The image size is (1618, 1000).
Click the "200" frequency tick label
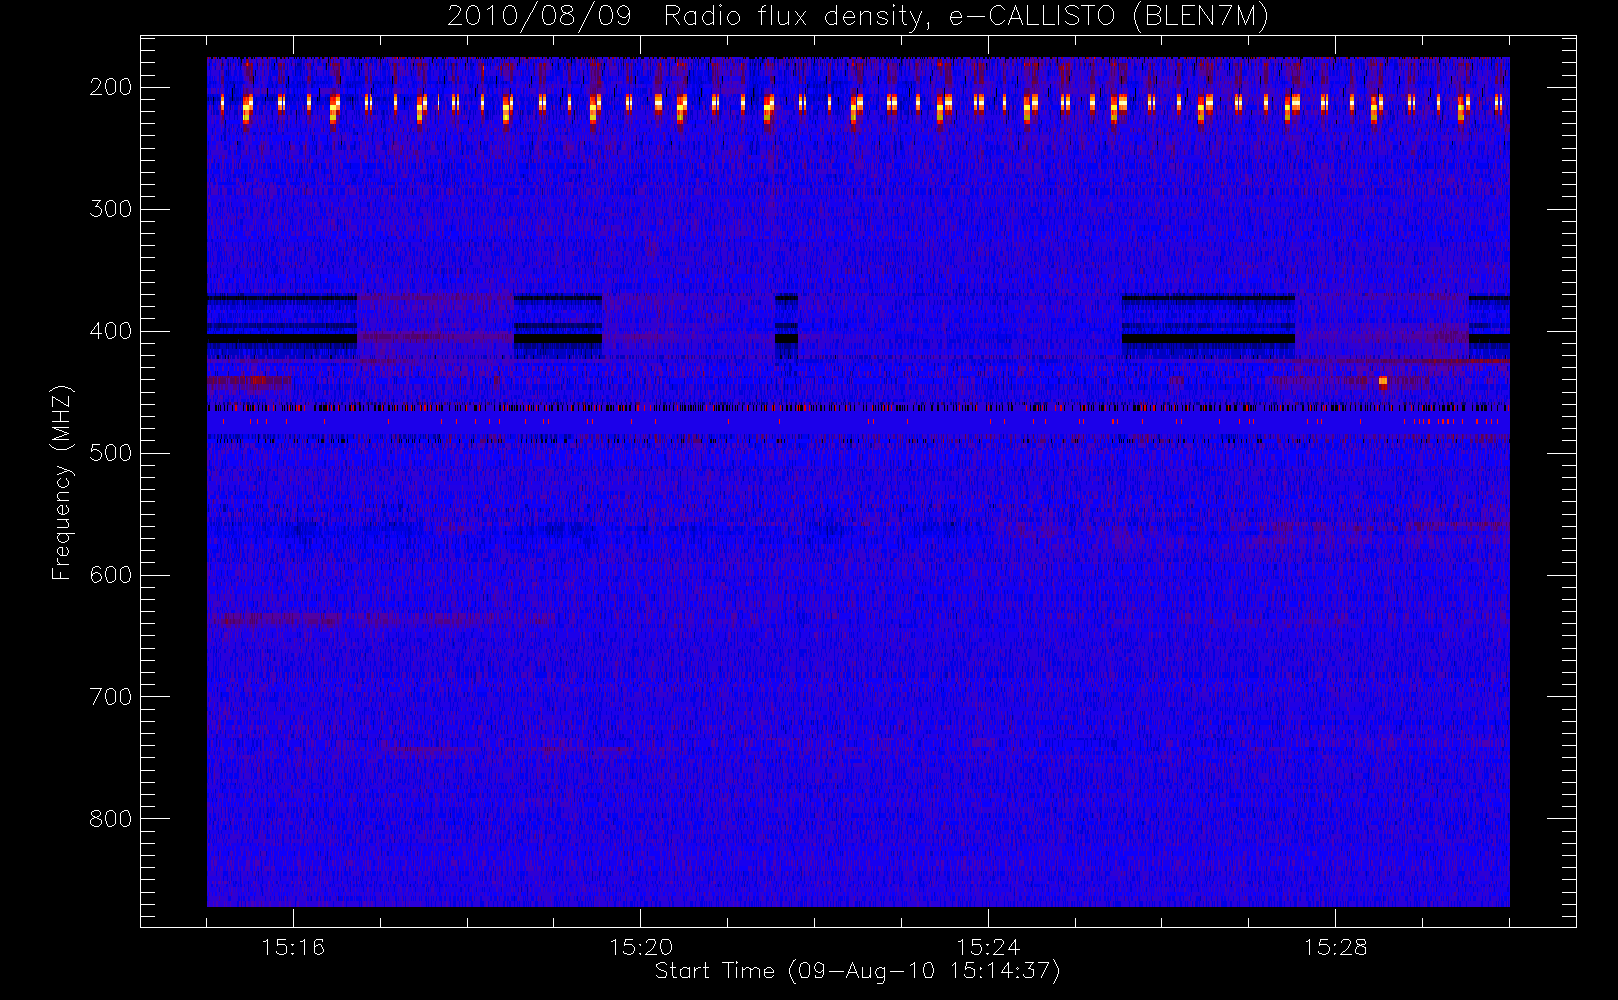pos(110,87)
